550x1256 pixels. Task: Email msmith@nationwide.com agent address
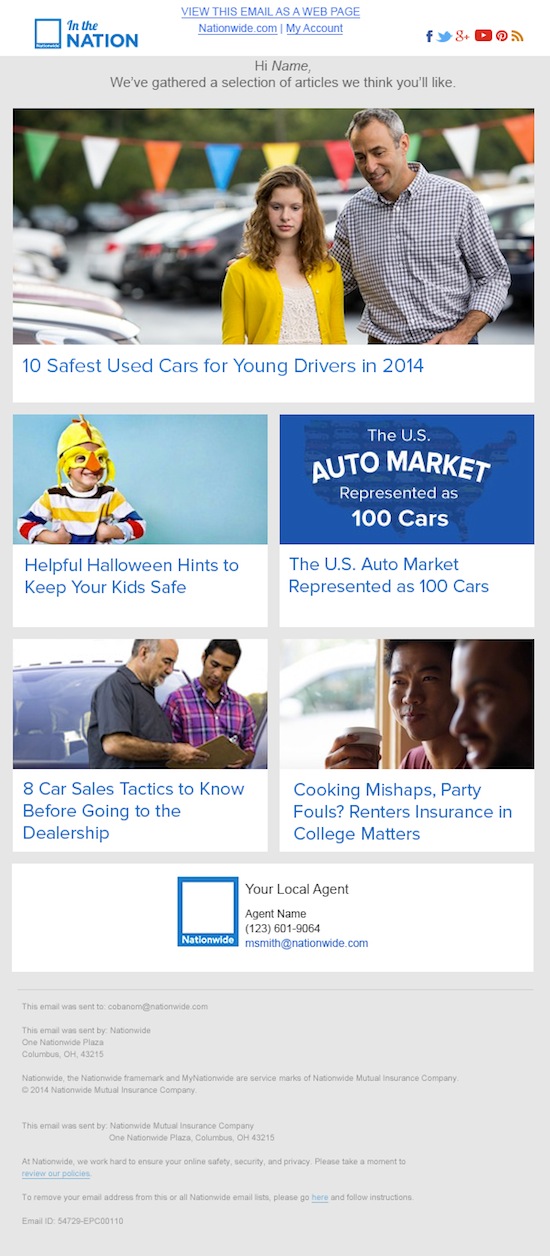[x=307, y=943]
